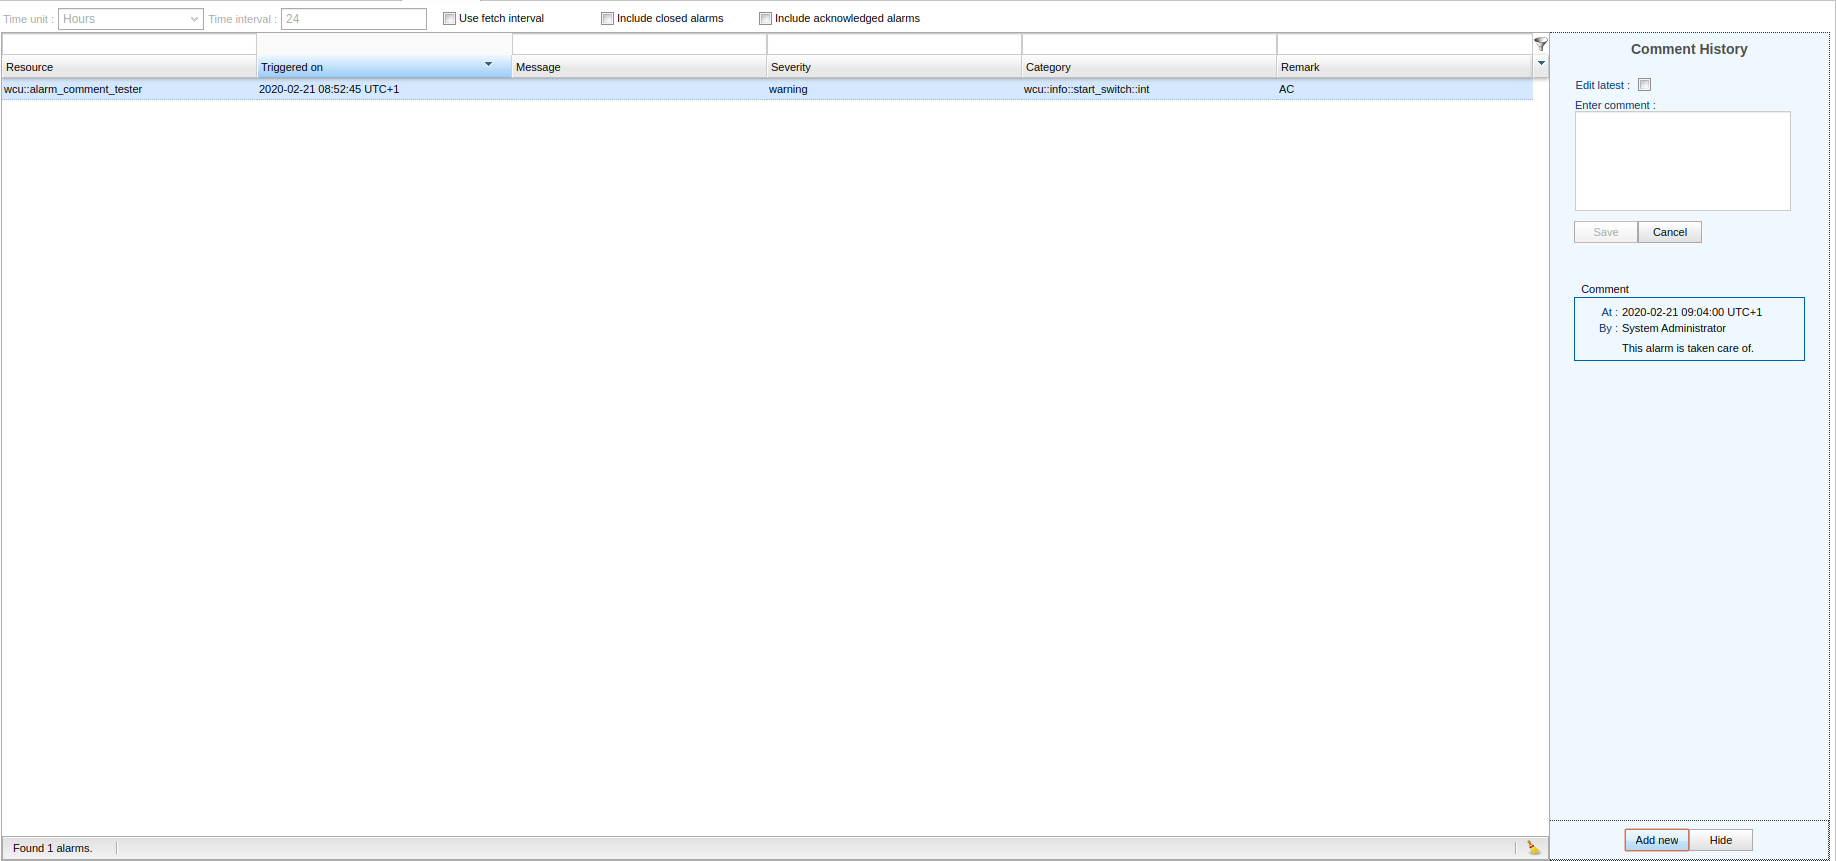Click Cancel in the Comment History panel
Image resolution: width=1836 pixels, height=861 pixels.
coord(1669,232)
